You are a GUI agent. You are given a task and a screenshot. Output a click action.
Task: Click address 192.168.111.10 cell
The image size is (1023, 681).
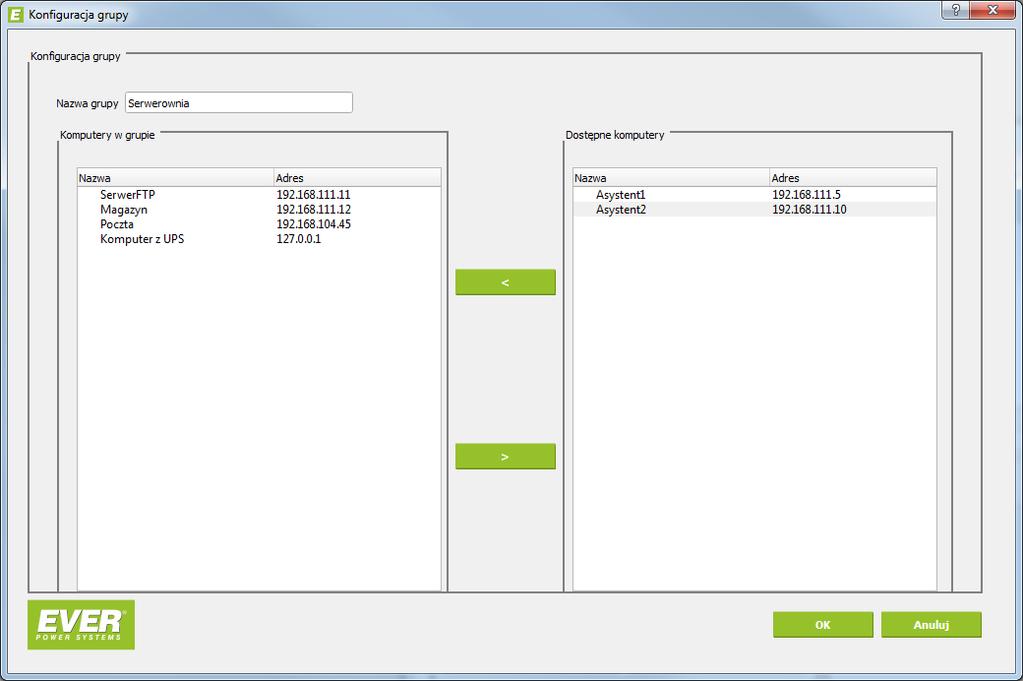pyautogui.click(x=810, y=209)
